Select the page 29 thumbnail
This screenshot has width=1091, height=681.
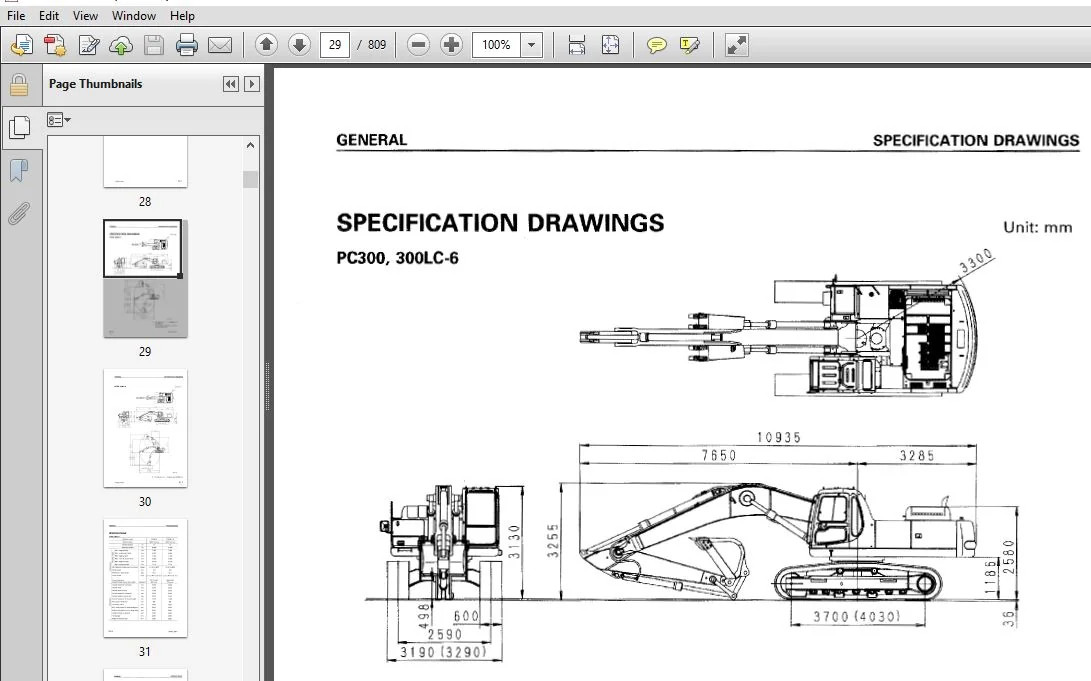pos(145,279)
